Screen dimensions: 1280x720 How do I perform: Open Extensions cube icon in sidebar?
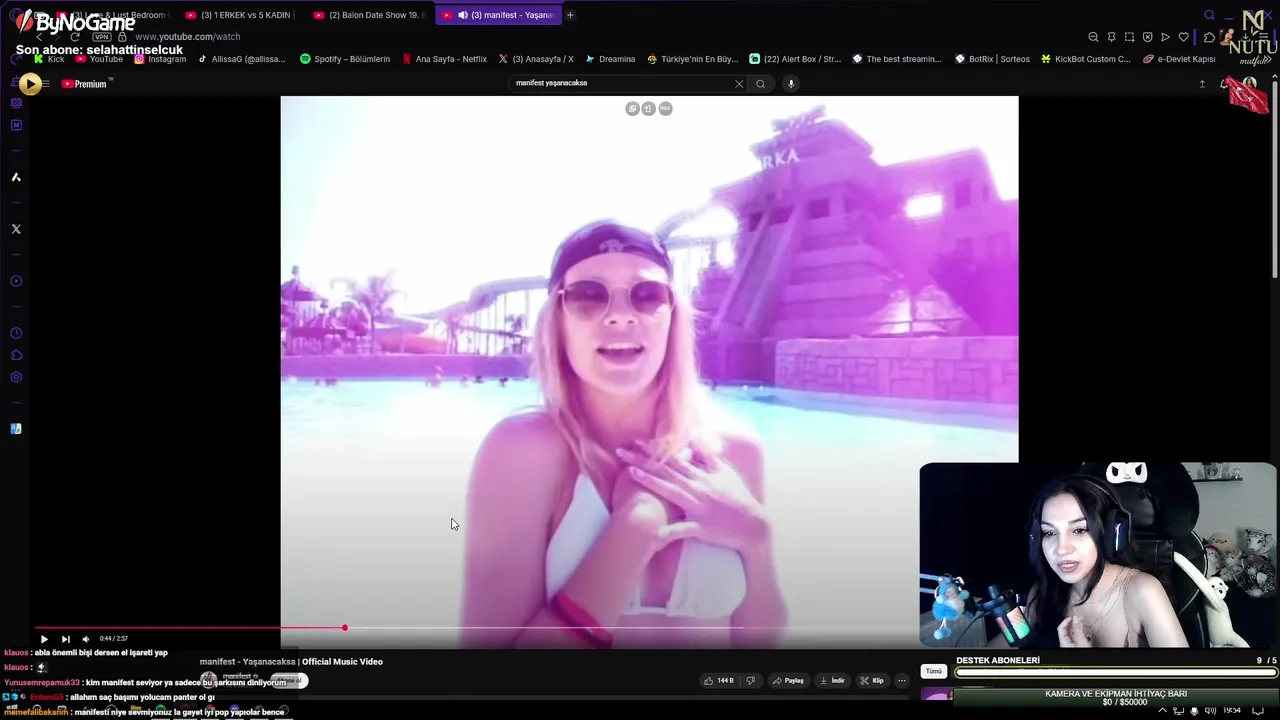pyautogui.click(x=16, y=355)
